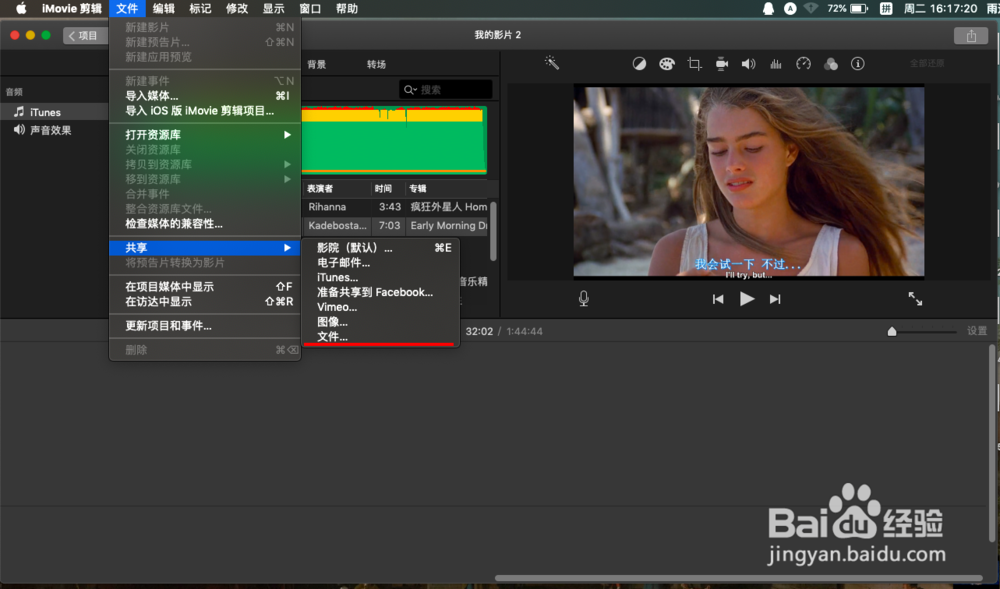
Task: Open the volume adjustment speaker icon
Action: coord(748,64)
